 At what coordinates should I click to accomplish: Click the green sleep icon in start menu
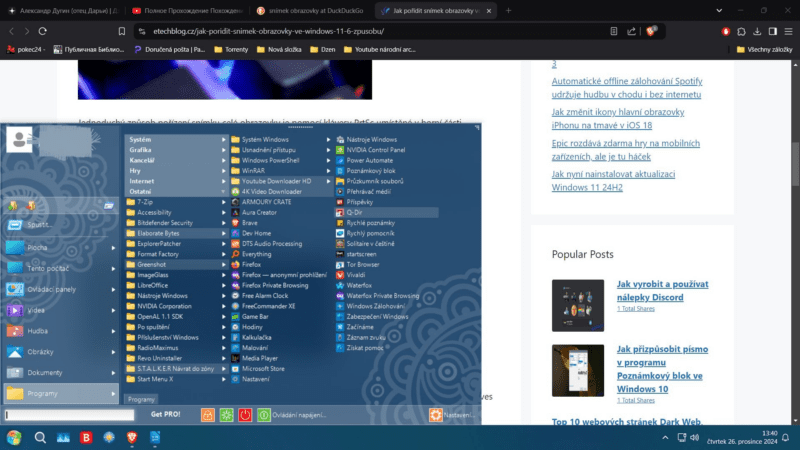(x=227, y=415)
